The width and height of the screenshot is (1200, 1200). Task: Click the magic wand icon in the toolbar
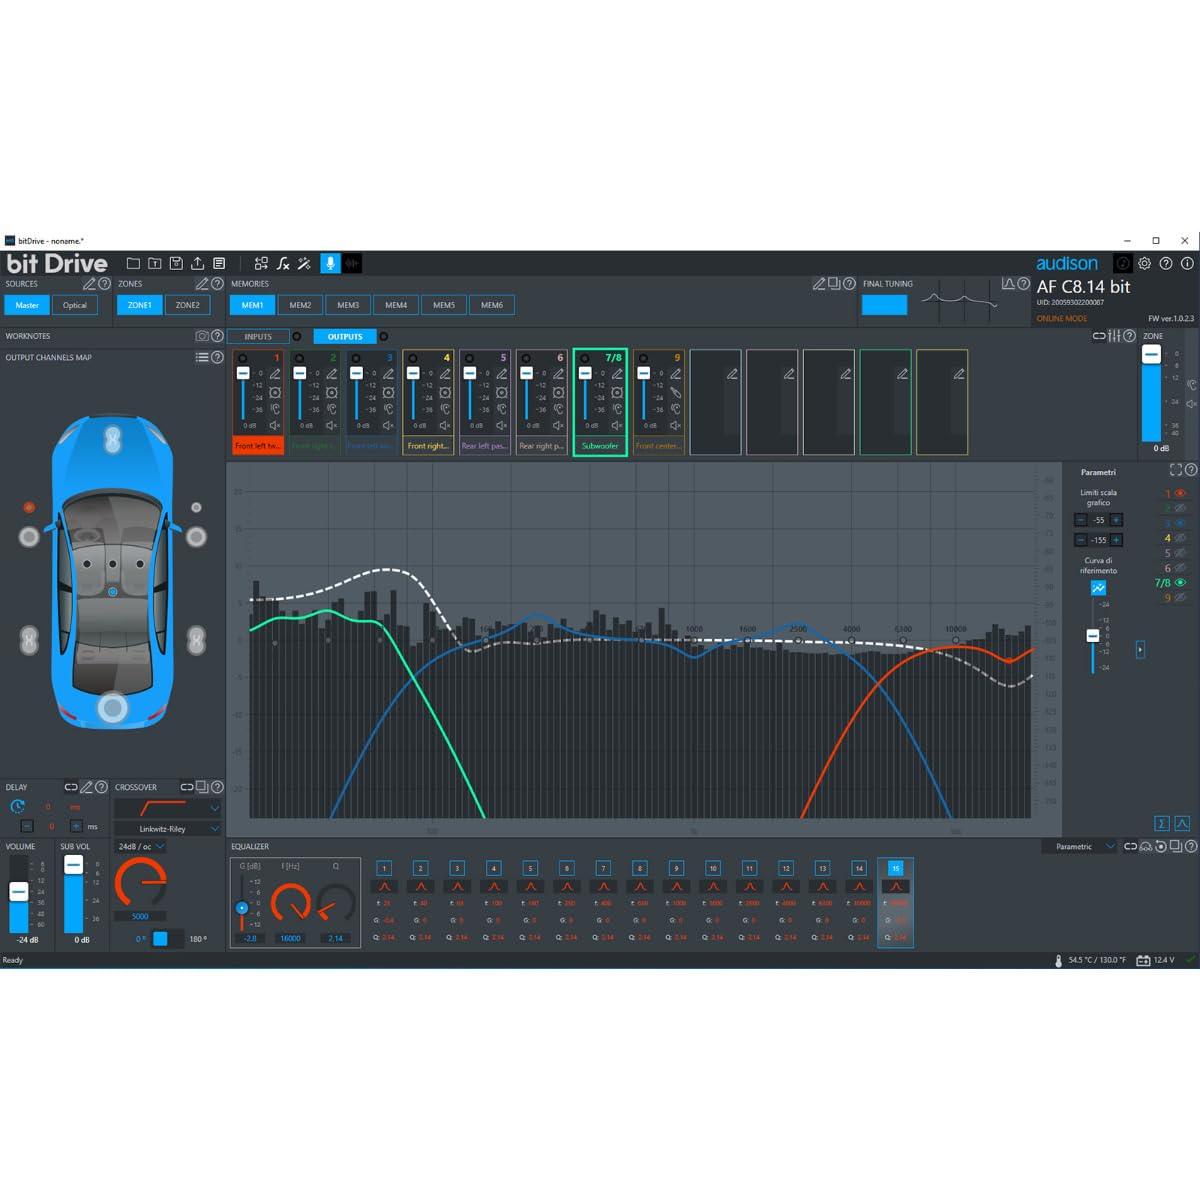click(304, 263)
